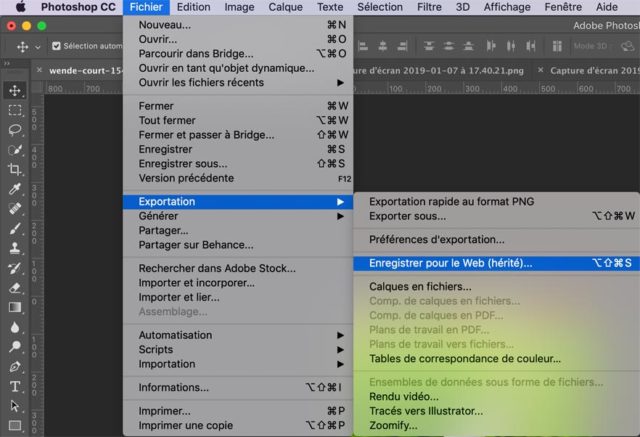Click the align left edges icon
The width and height of the screenshot is (640, 437).
(363, 46)
